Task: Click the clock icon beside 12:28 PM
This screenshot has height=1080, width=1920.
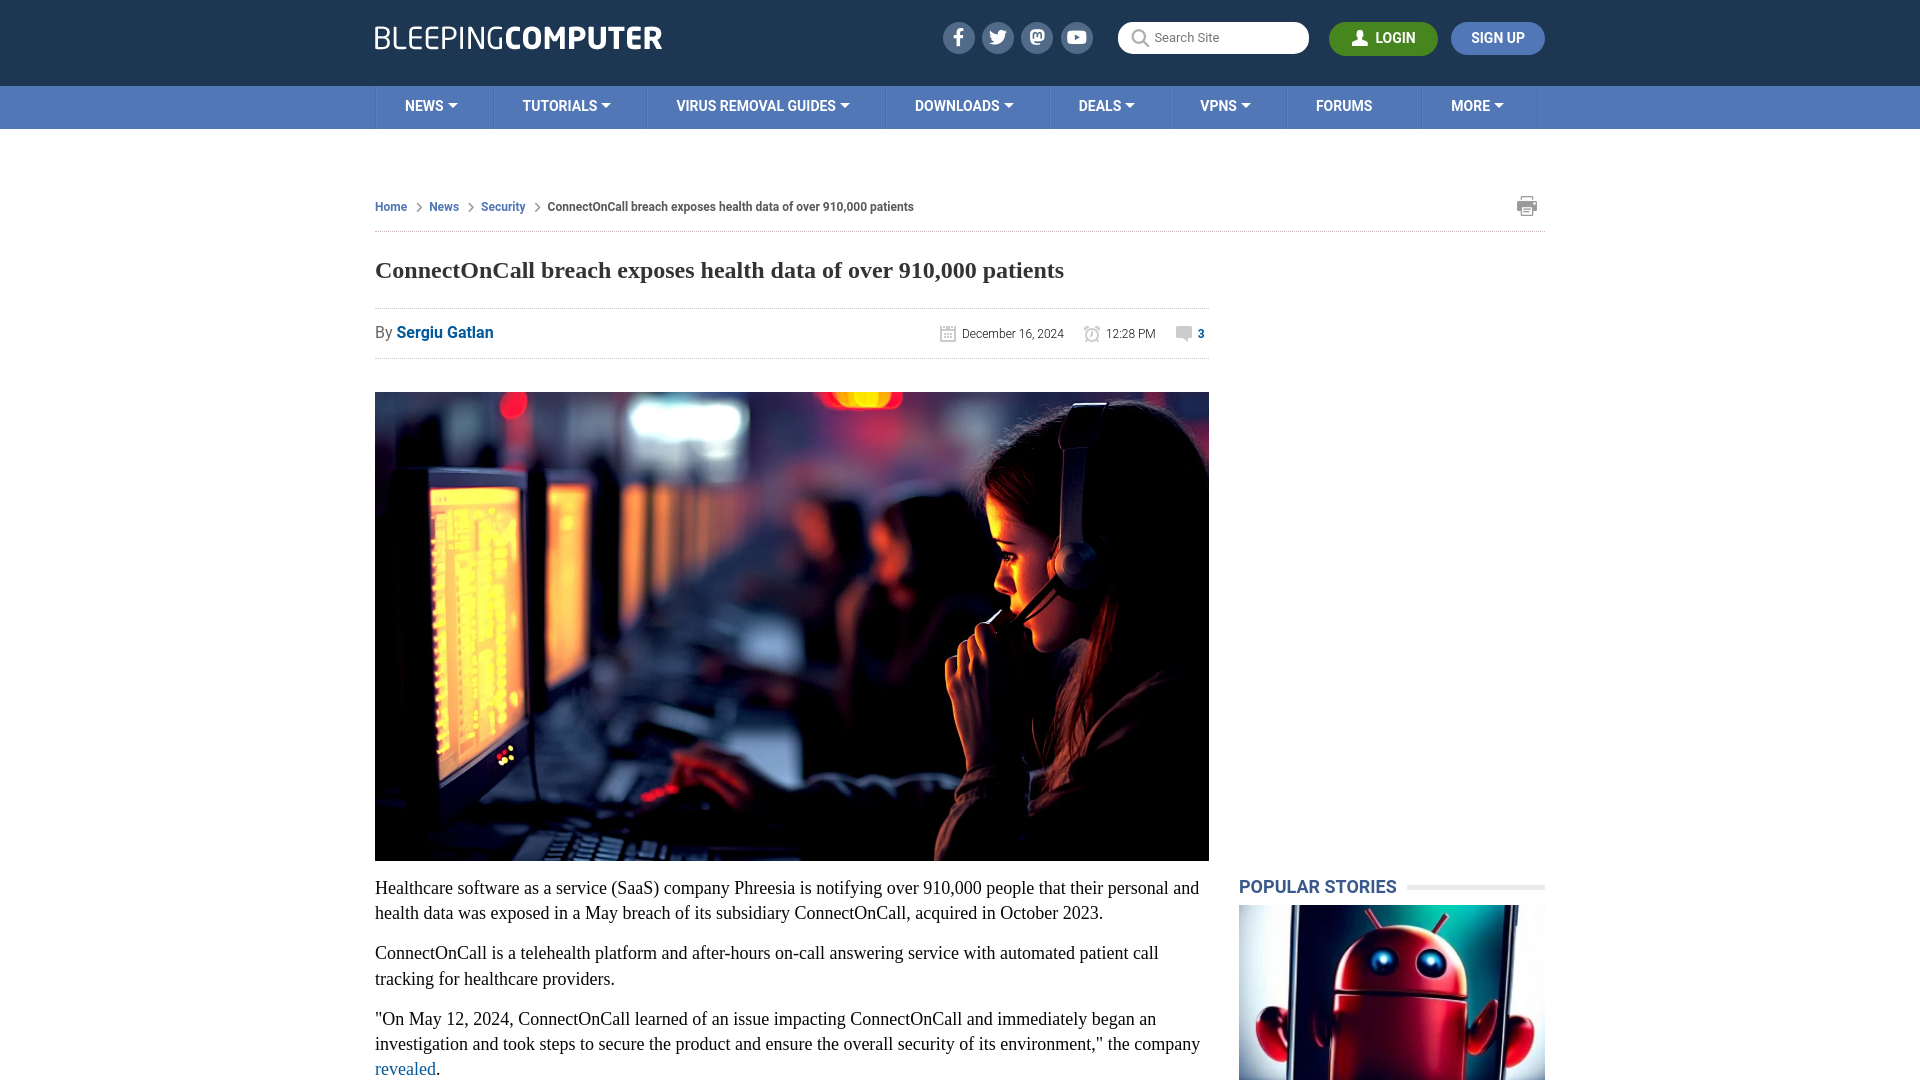Action: click(1092, 334)
